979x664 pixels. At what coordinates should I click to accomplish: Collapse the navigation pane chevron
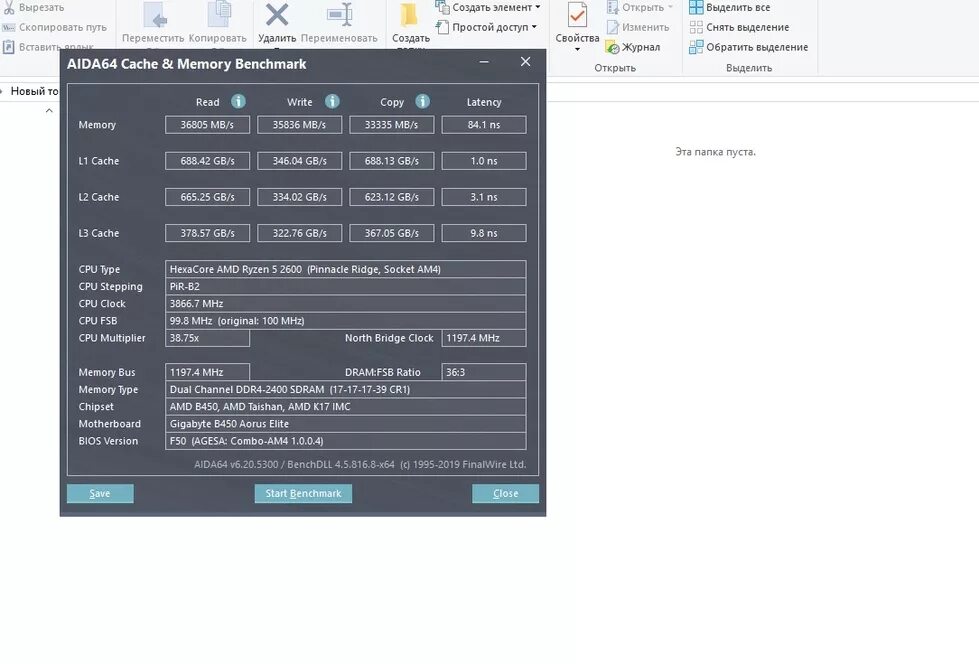49,111
